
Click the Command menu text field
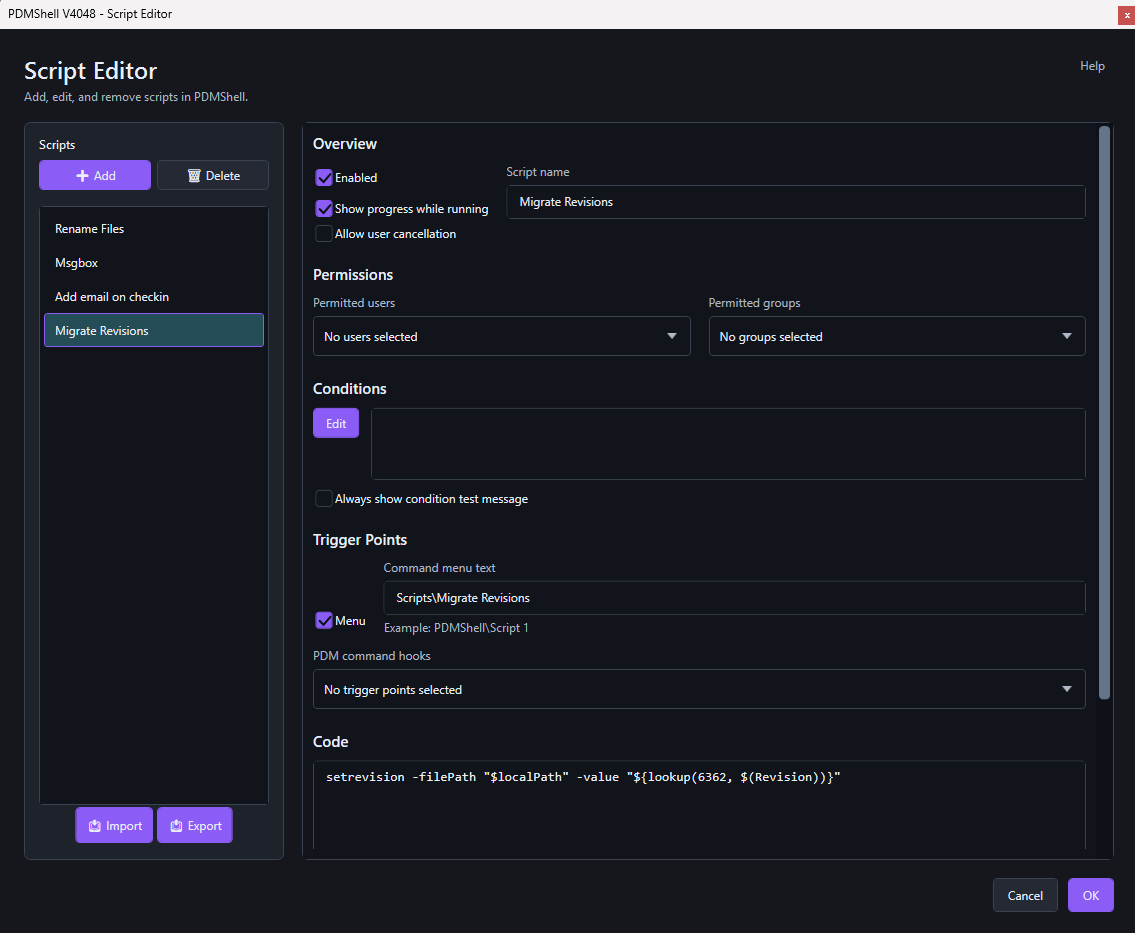coord(734,598)
